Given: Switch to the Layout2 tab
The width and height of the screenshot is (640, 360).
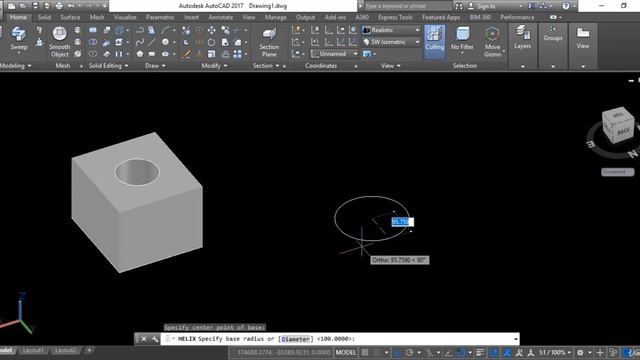Looking at the screenshot, I should tap(65, 350).
